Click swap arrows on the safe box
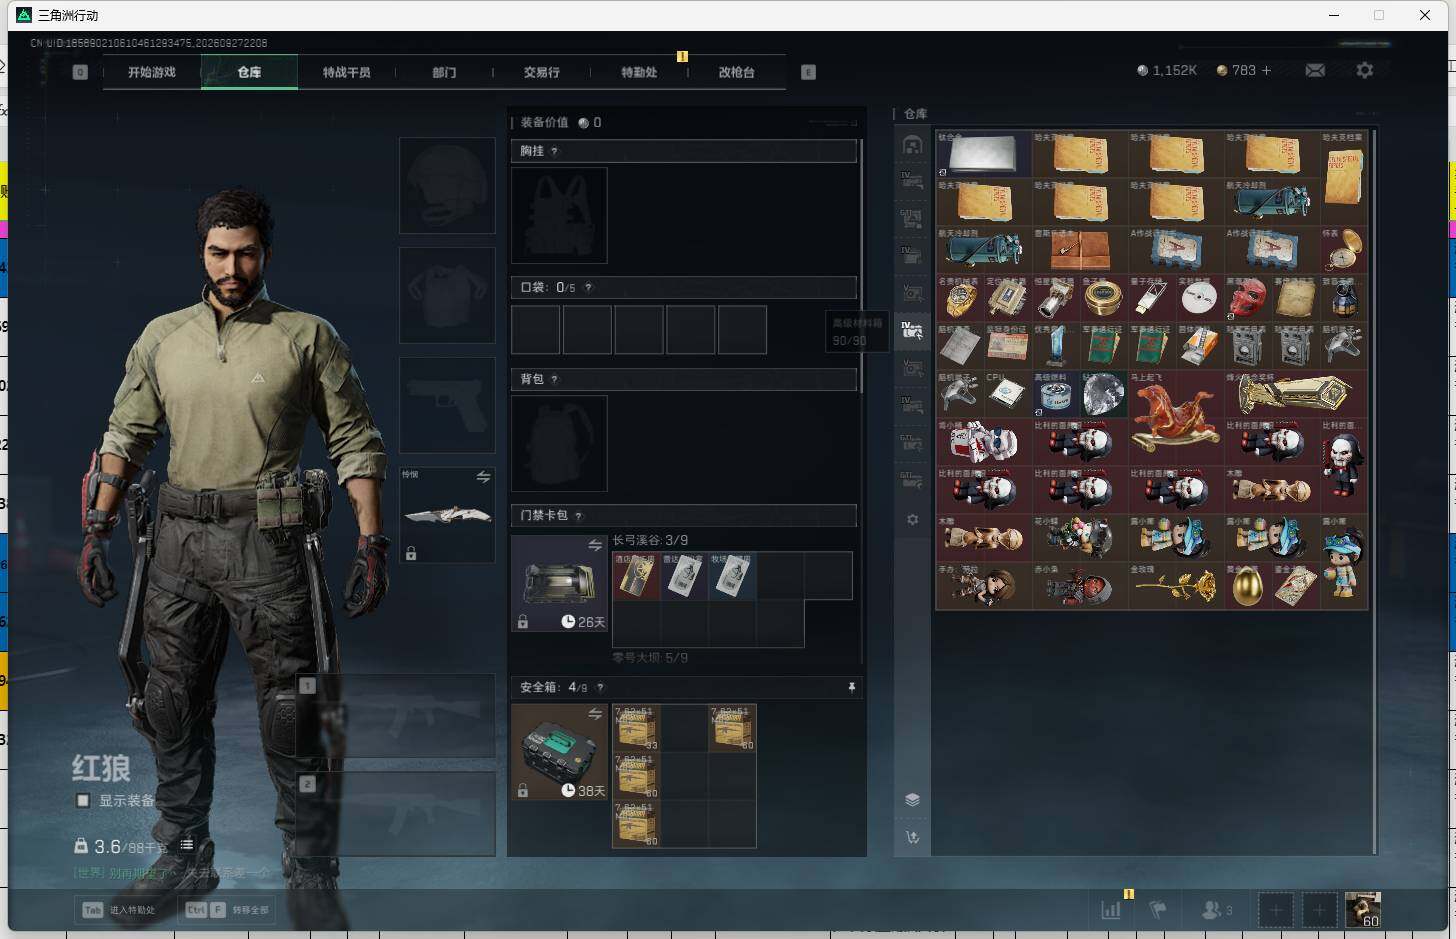The height and width of the screenshot is (939, 1456). (595, 714)
